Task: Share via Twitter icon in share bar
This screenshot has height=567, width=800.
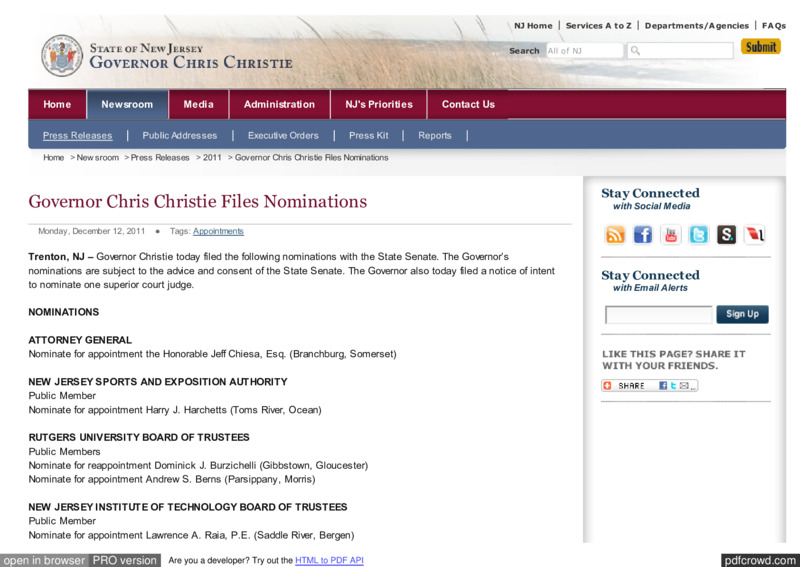Action: pos(673,386)
